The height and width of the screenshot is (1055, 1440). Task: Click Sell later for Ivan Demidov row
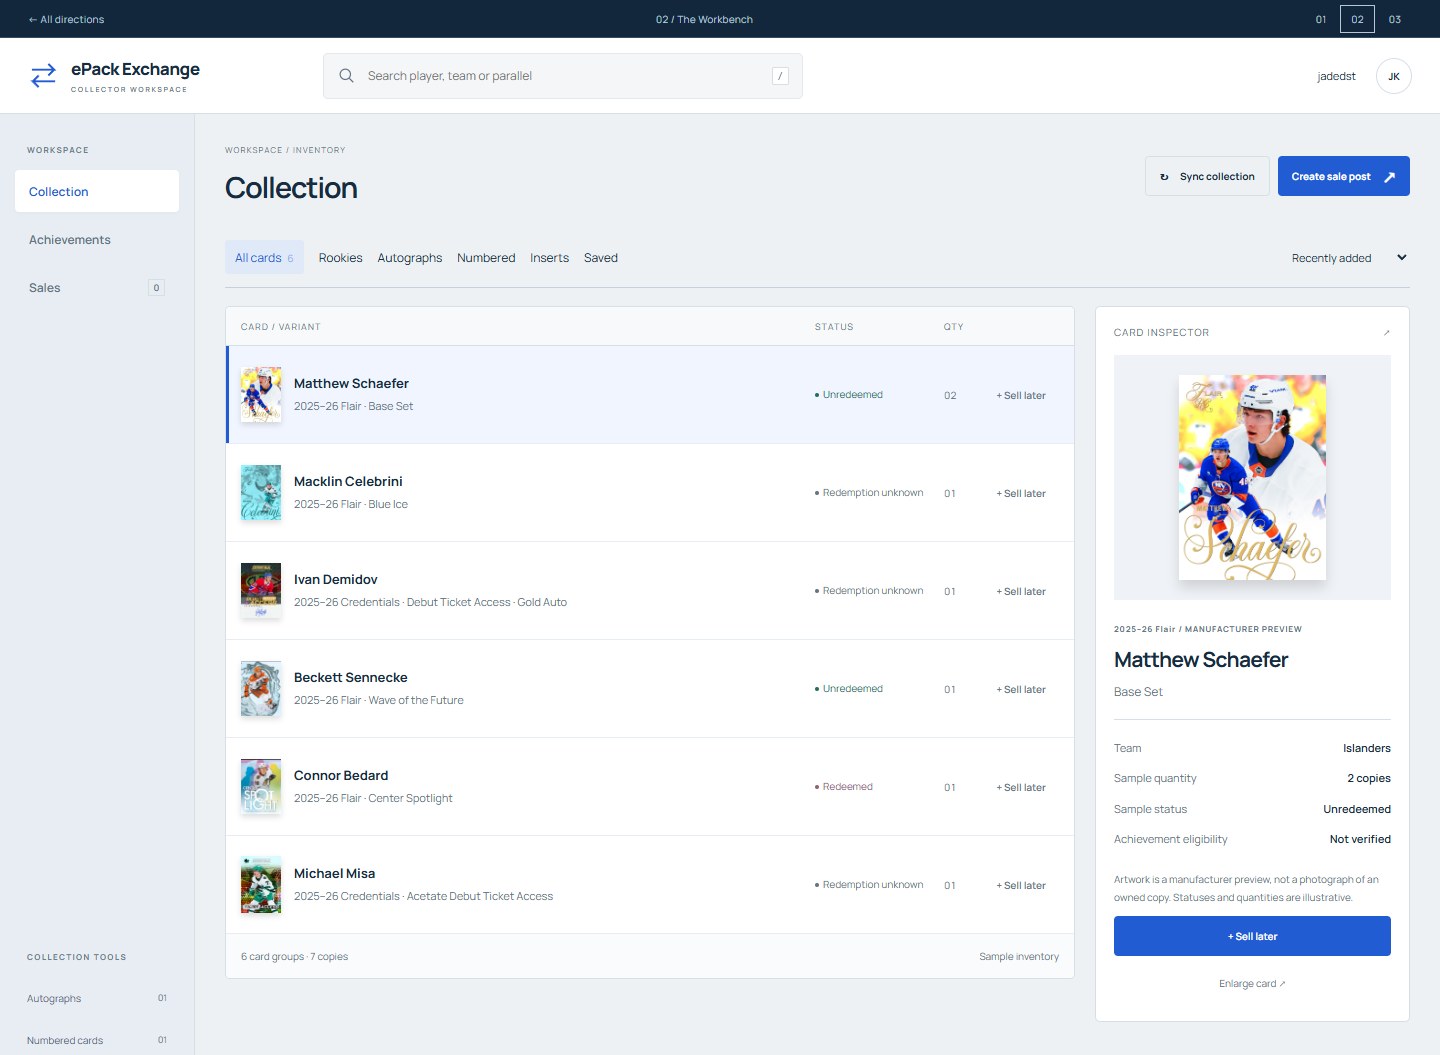coord(1021,591)
